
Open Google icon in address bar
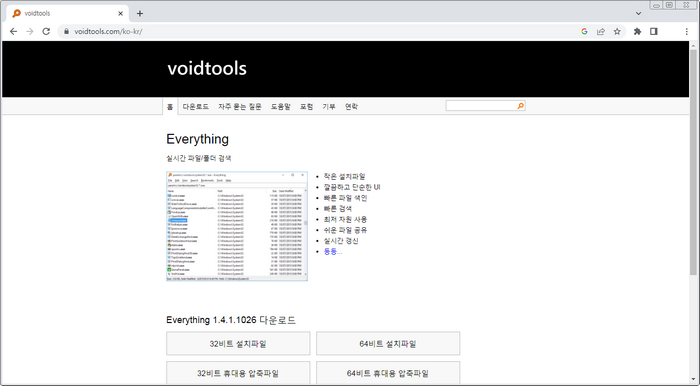coord(584,31)
